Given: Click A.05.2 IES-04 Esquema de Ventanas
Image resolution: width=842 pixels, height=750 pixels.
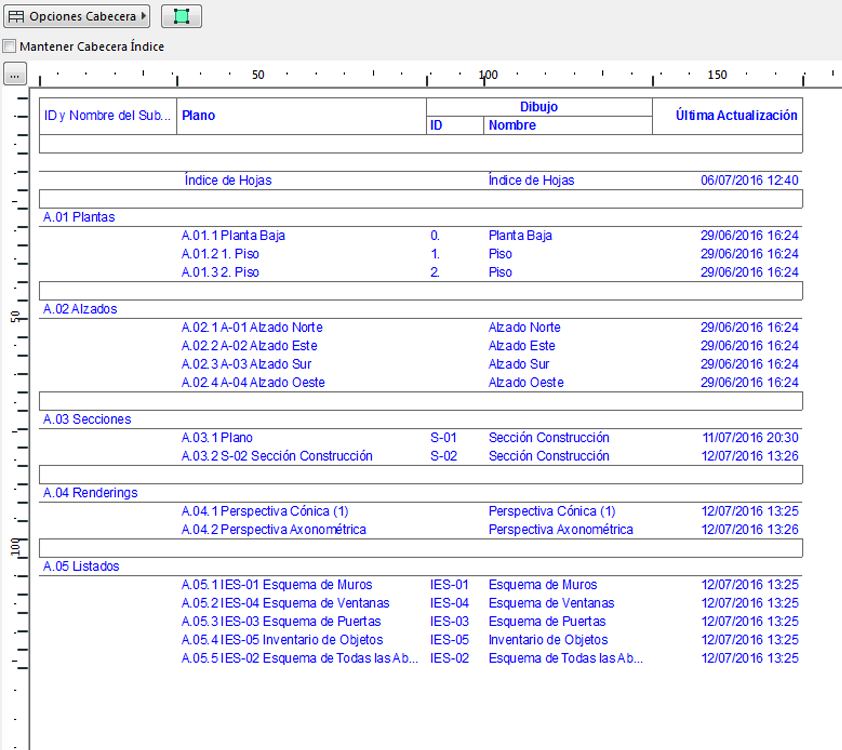Looking at the screenshot, I should pos(286,603).
